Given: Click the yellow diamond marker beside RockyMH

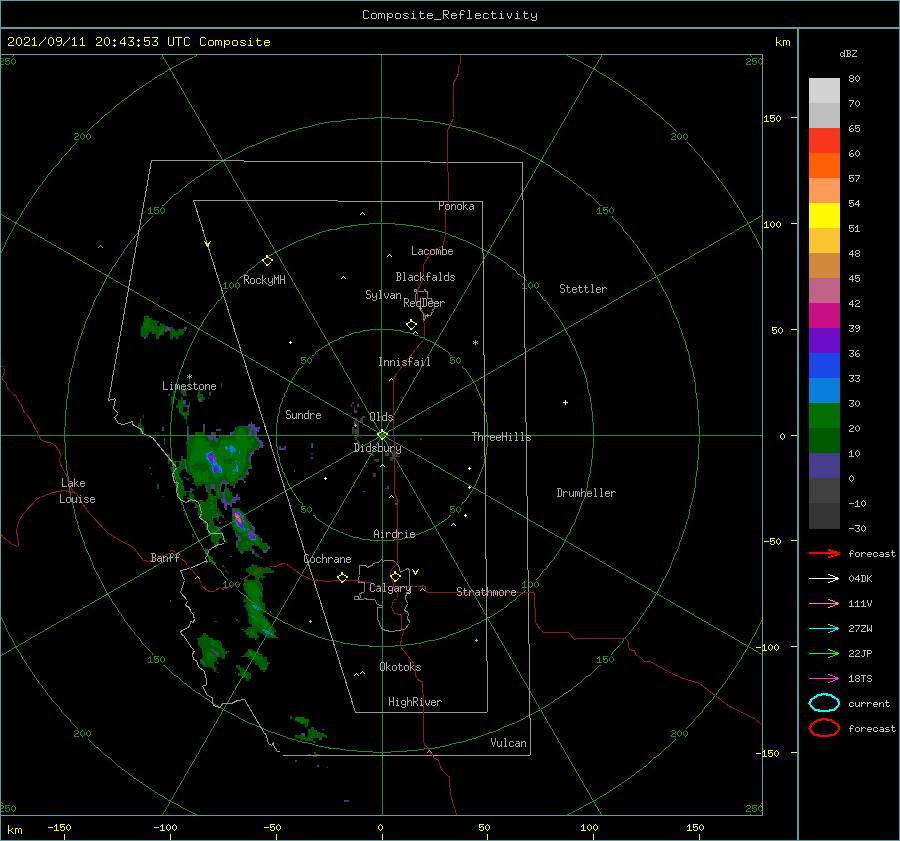Looking at the screenshot, I should coord(267,261).
